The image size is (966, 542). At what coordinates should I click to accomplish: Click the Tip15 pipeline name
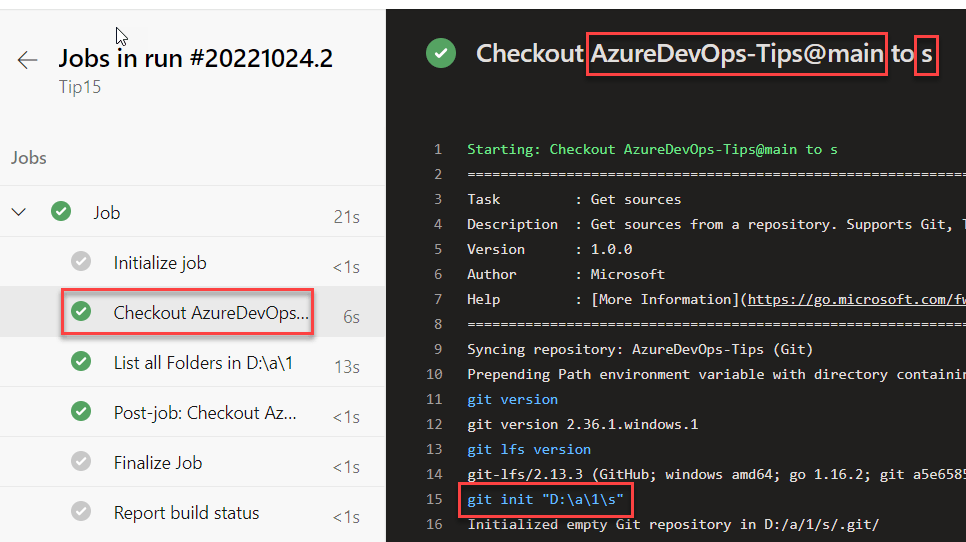tap(79, 87)
